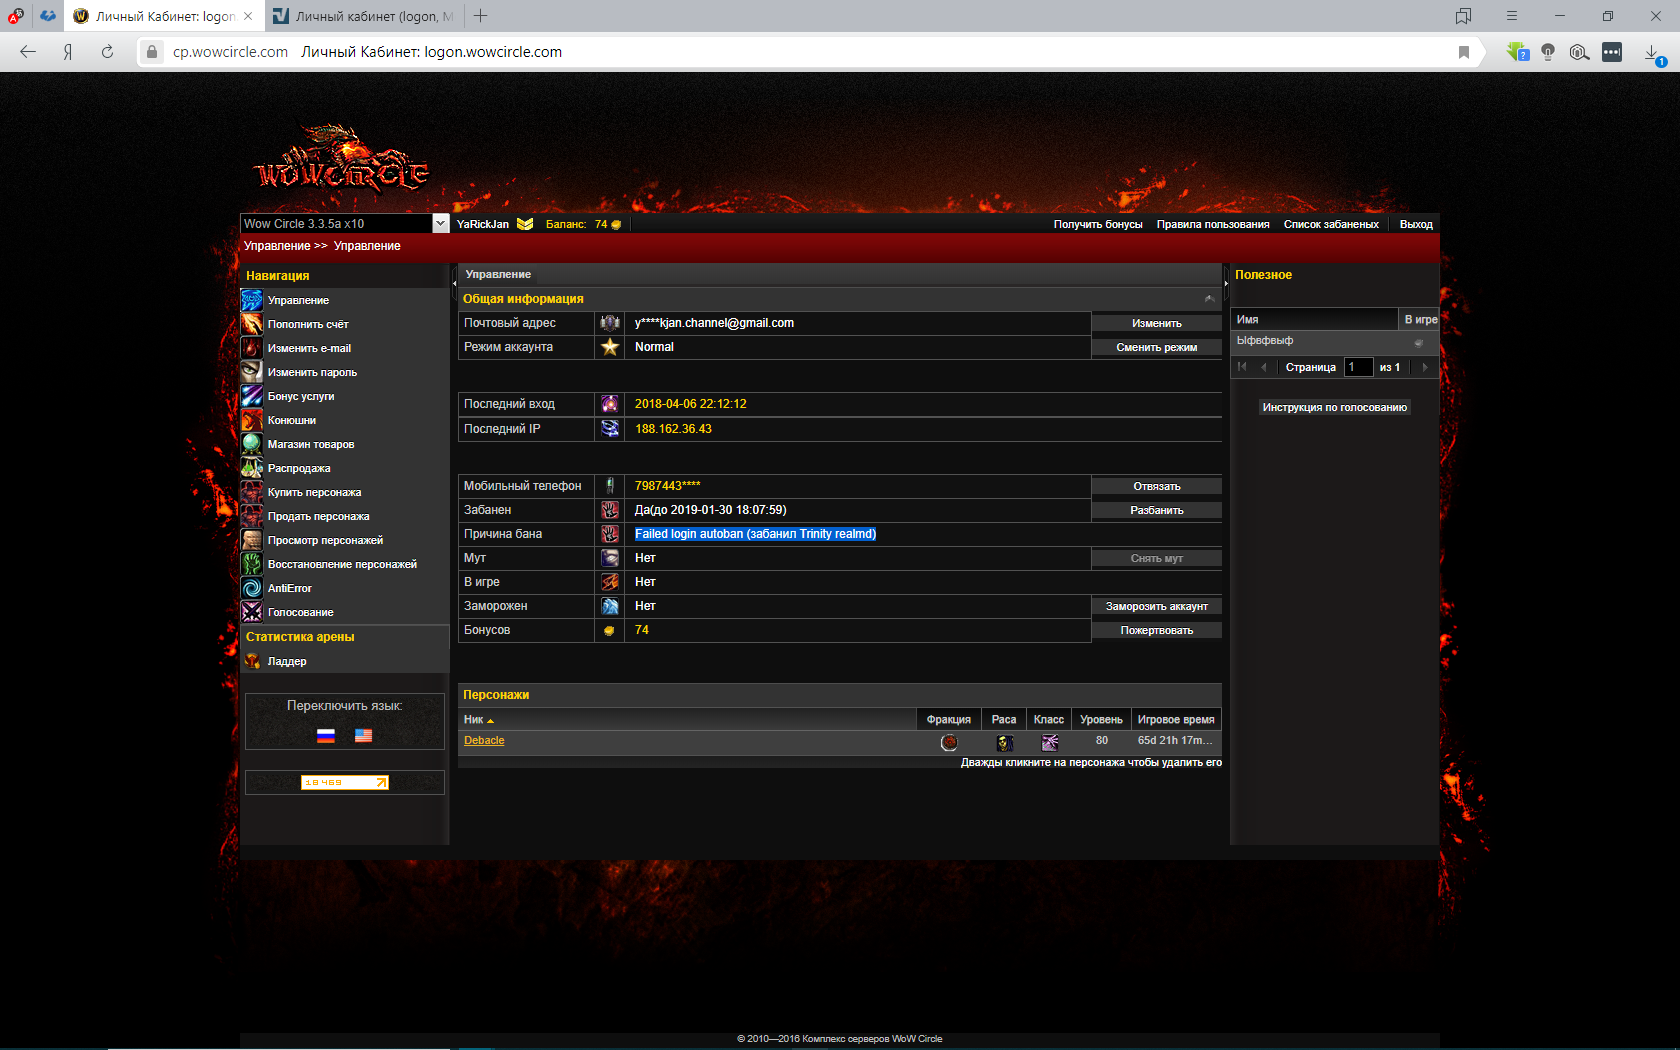The width and height of the screenshot is (1680, 1050).
Task: Open the Debacle character link
Action: [x=484, y=741]
